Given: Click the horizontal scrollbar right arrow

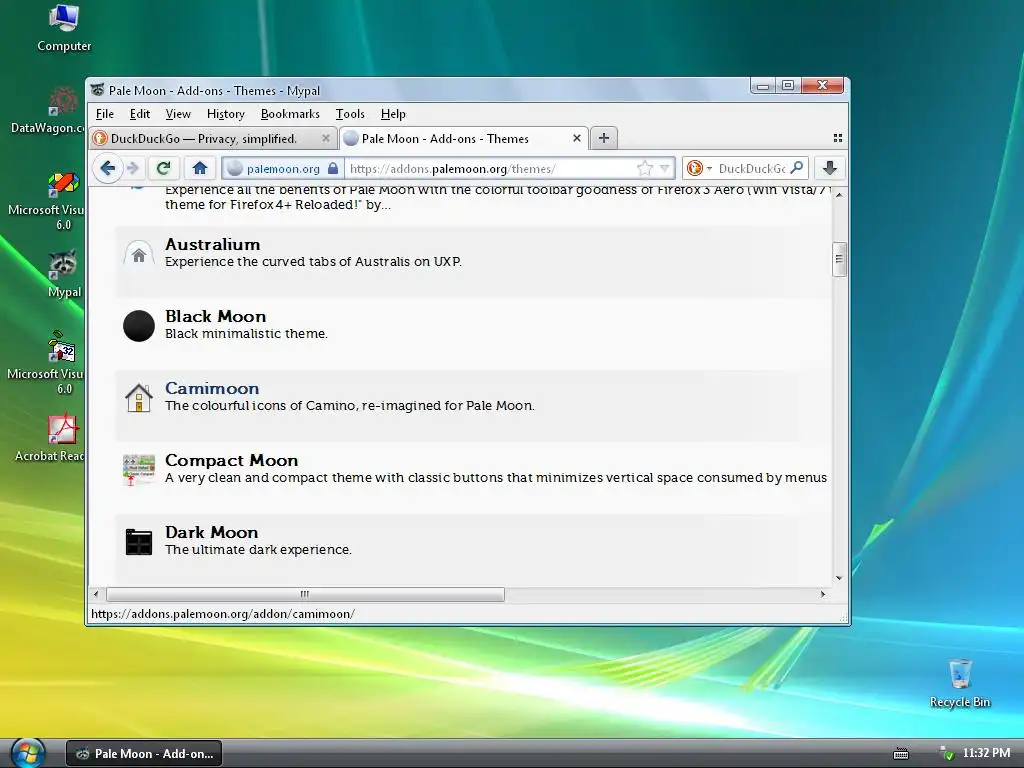Looking at the screenshot, I should (823, 594).
